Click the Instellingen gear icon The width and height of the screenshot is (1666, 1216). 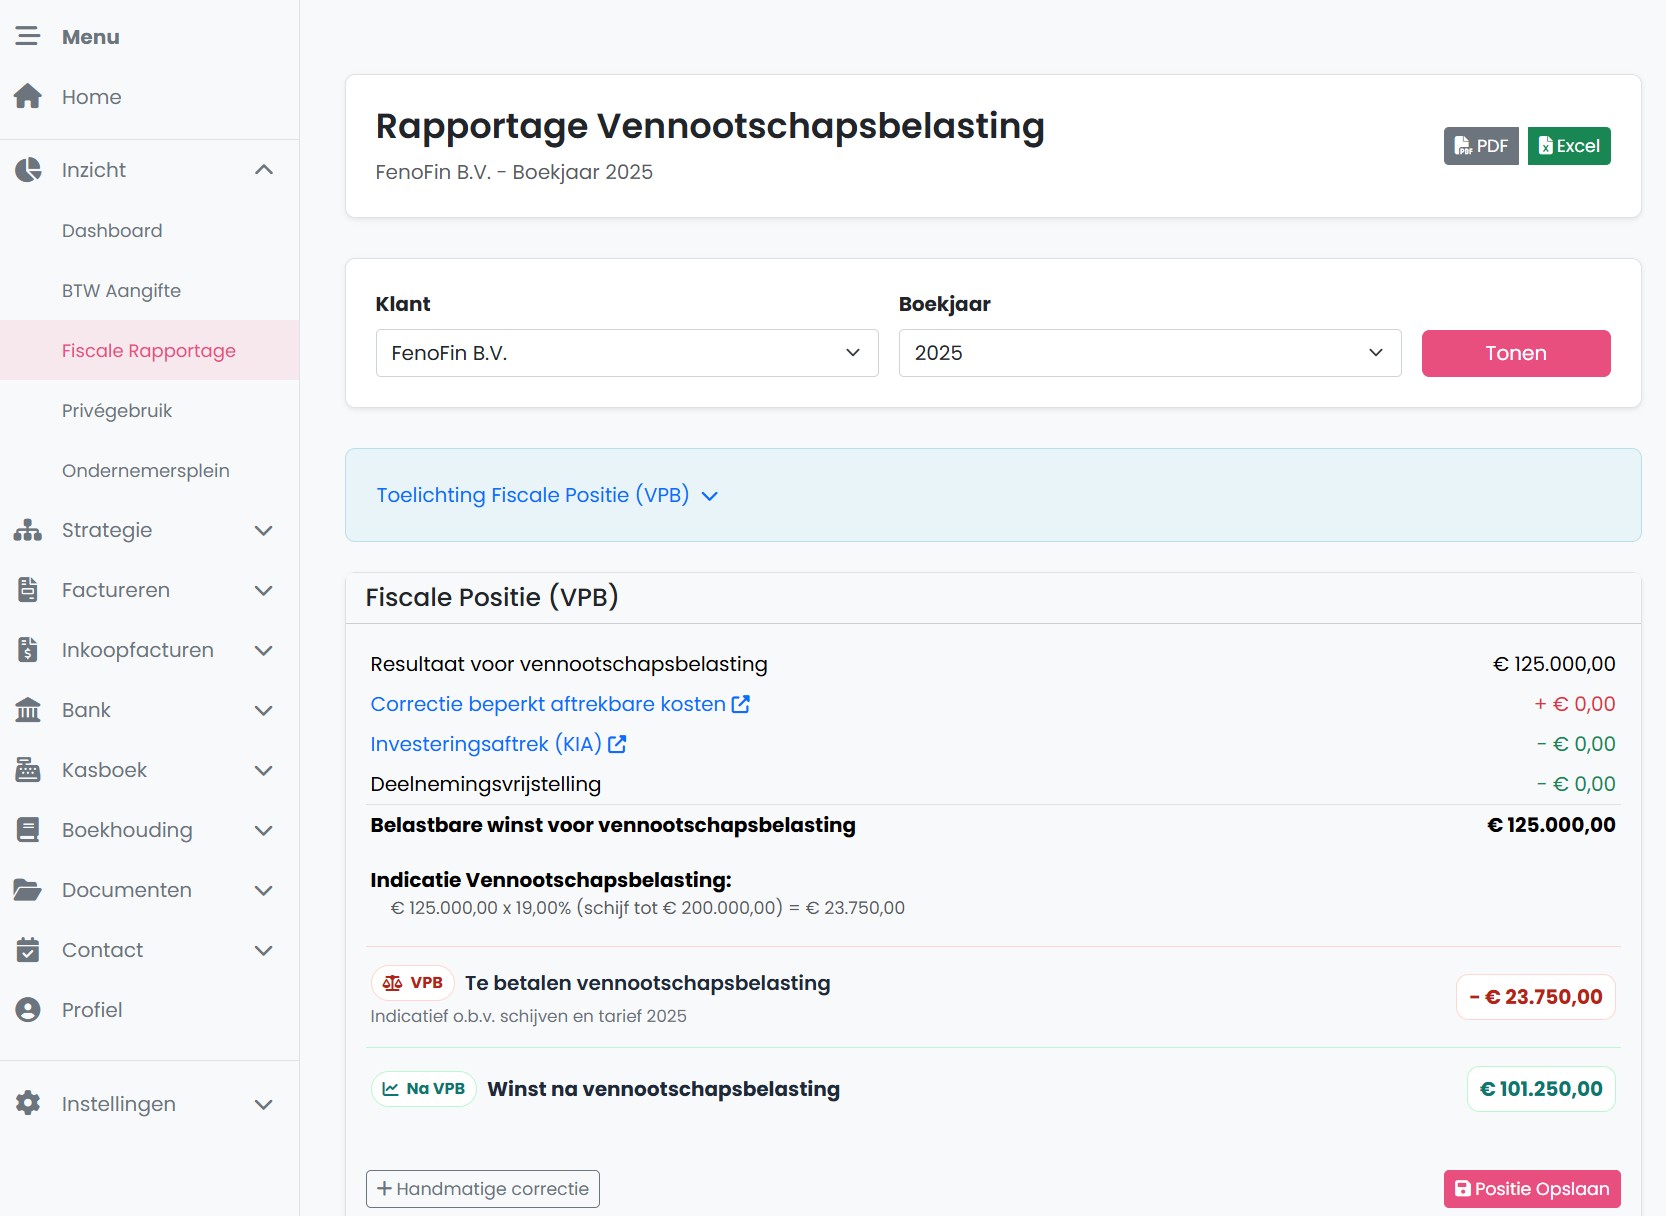[28, 1104]
